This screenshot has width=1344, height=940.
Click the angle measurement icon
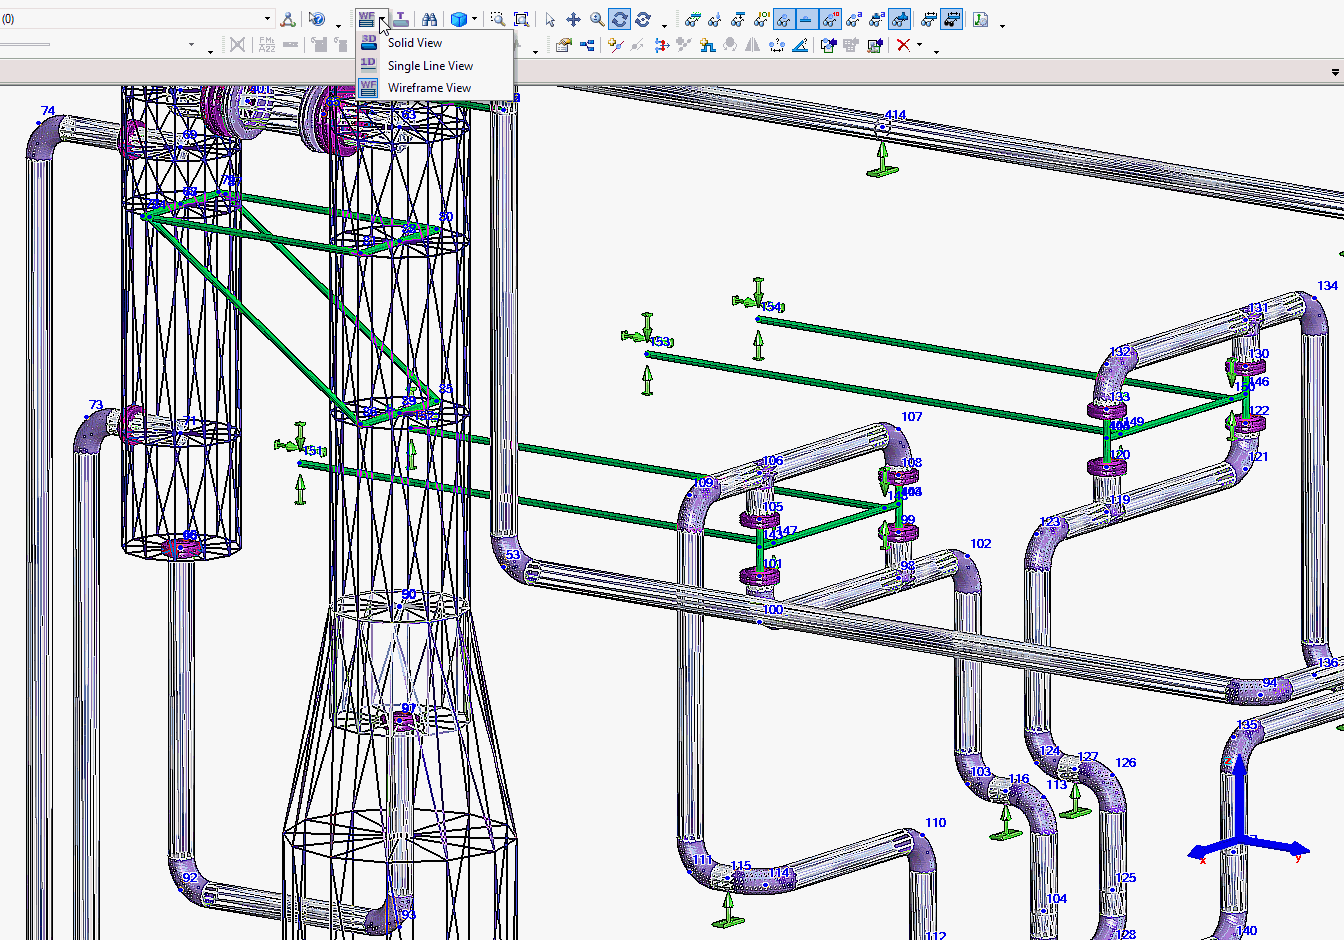click(800, 45)
